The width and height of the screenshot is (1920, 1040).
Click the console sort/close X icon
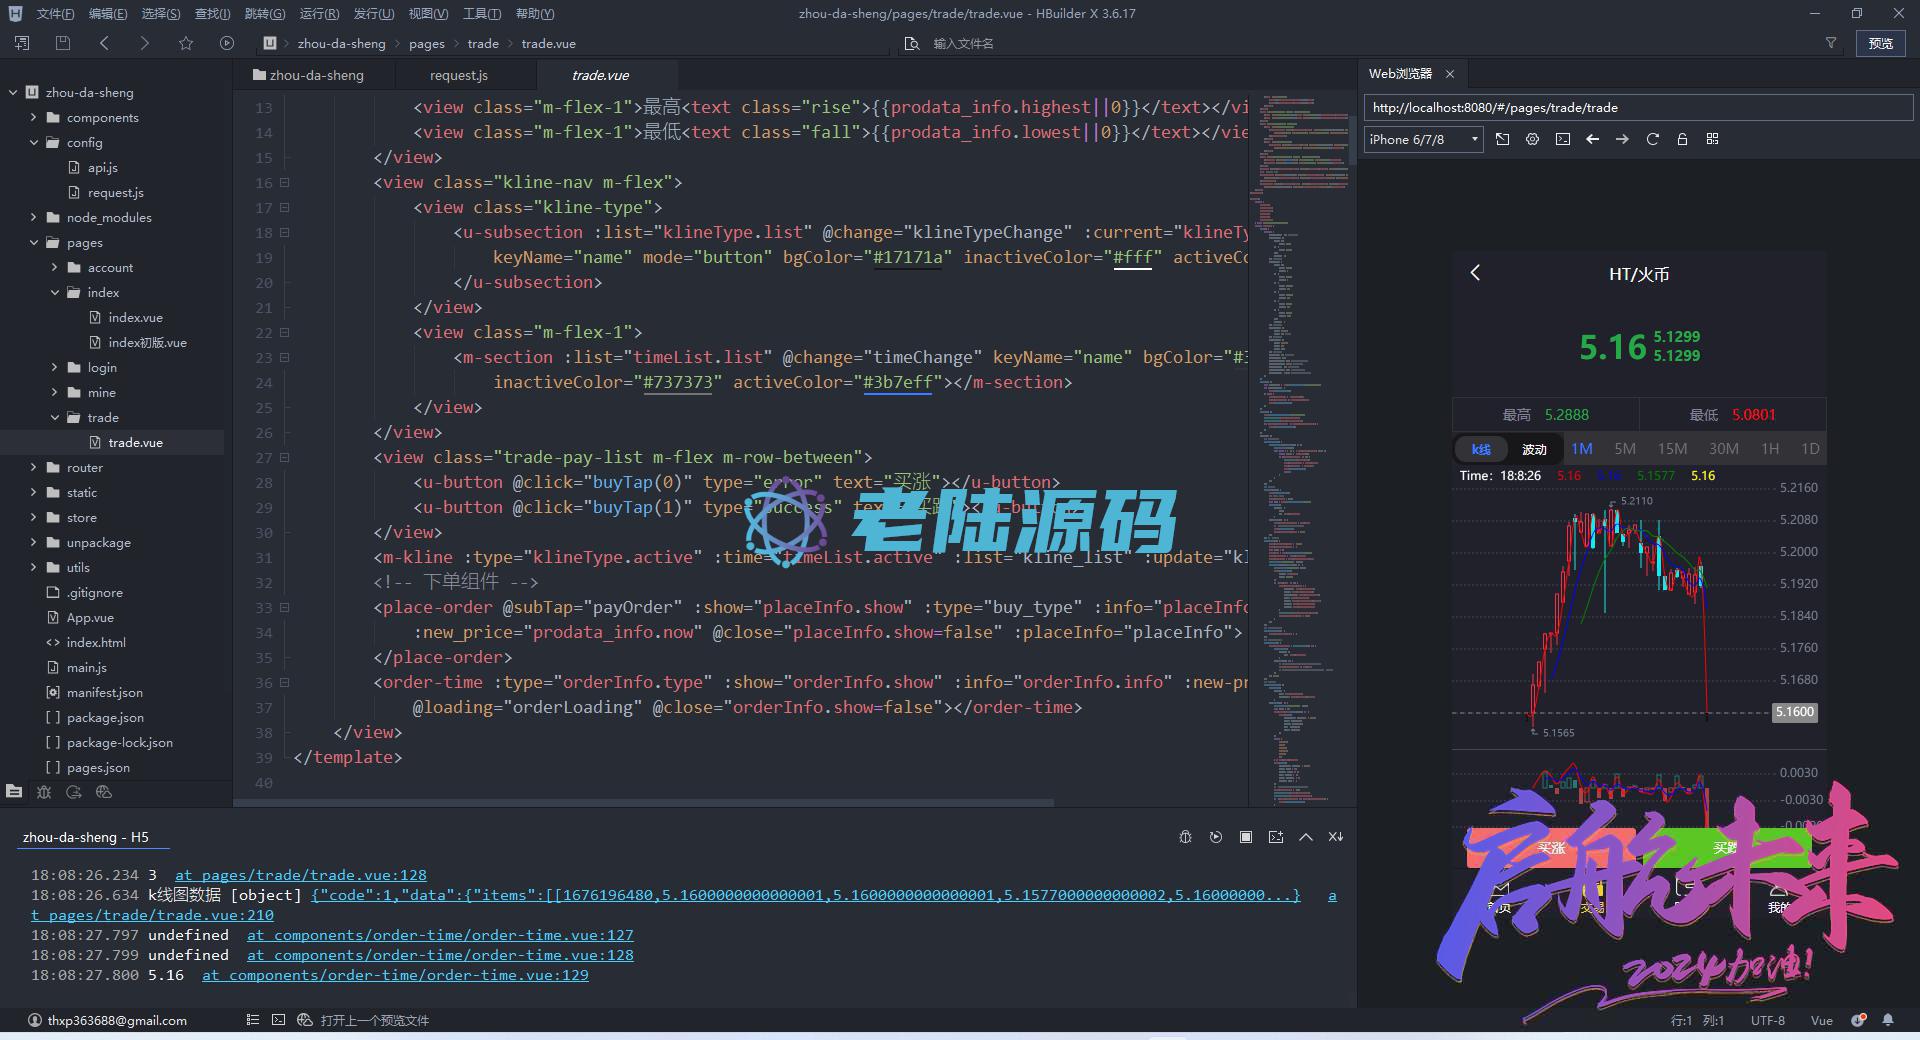(1336, 837)
